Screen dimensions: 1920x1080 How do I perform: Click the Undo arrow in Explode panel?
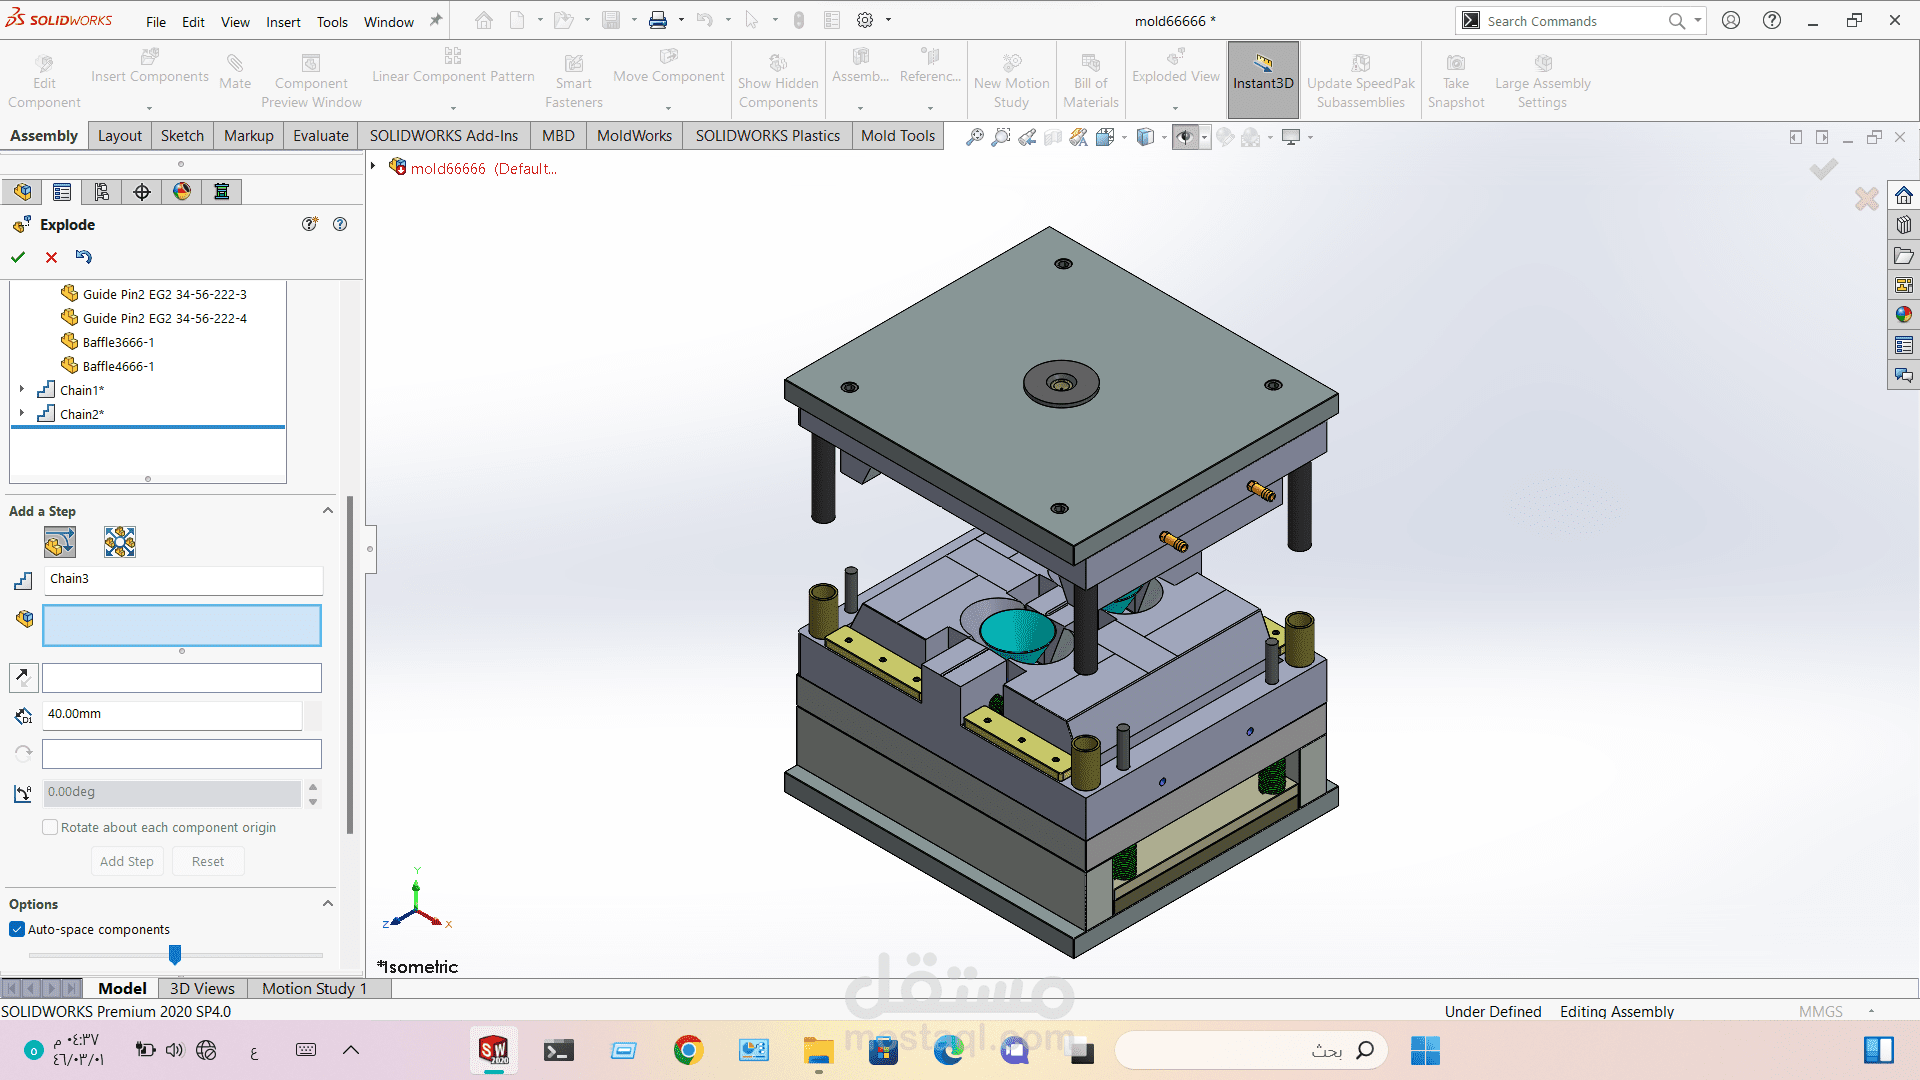(x=84, y=257)
